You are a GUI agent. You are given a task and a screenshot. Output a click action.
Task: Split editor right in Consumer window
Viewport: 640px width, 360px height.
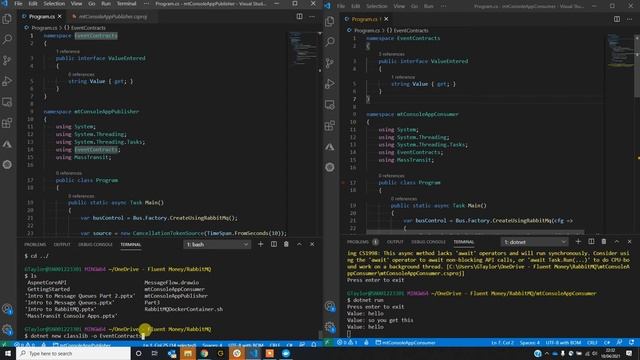coord(617,19)
